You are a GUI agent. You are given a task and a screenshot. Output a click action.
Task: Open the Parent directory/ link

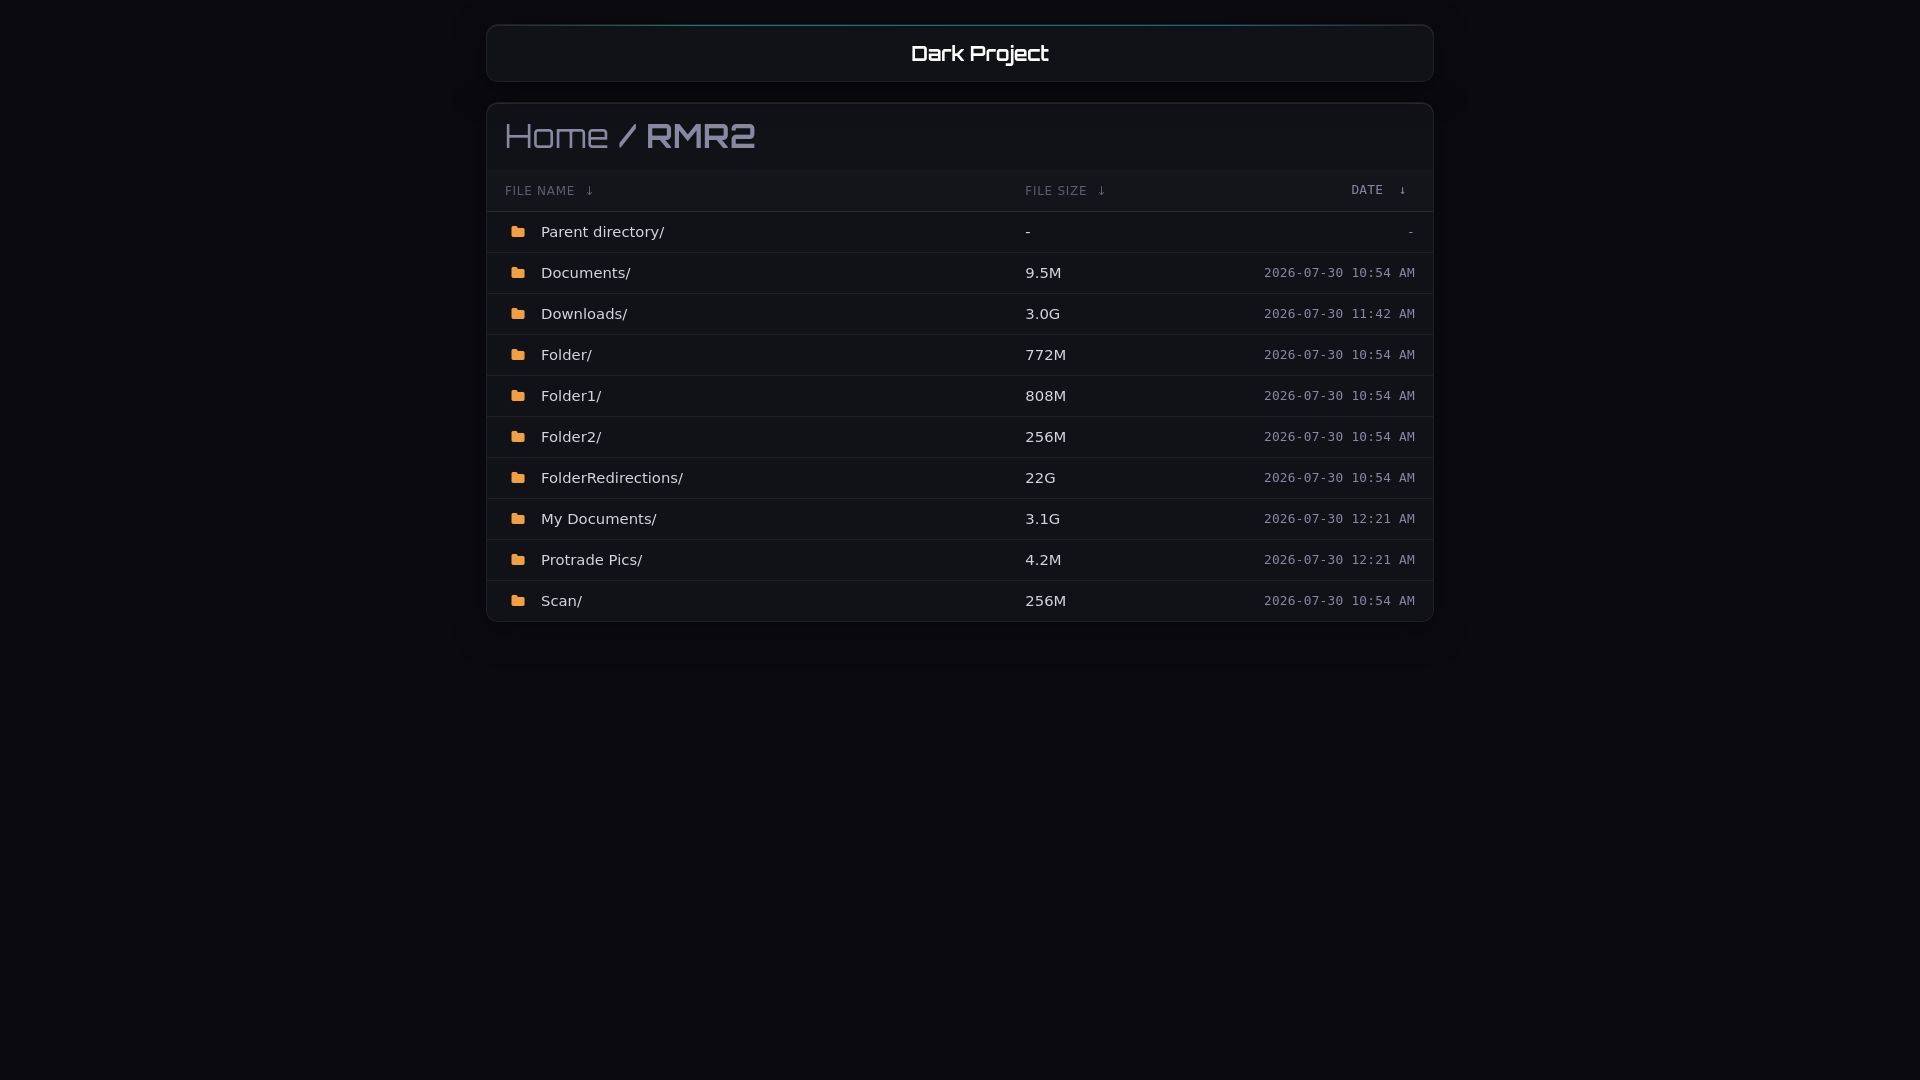602,232
